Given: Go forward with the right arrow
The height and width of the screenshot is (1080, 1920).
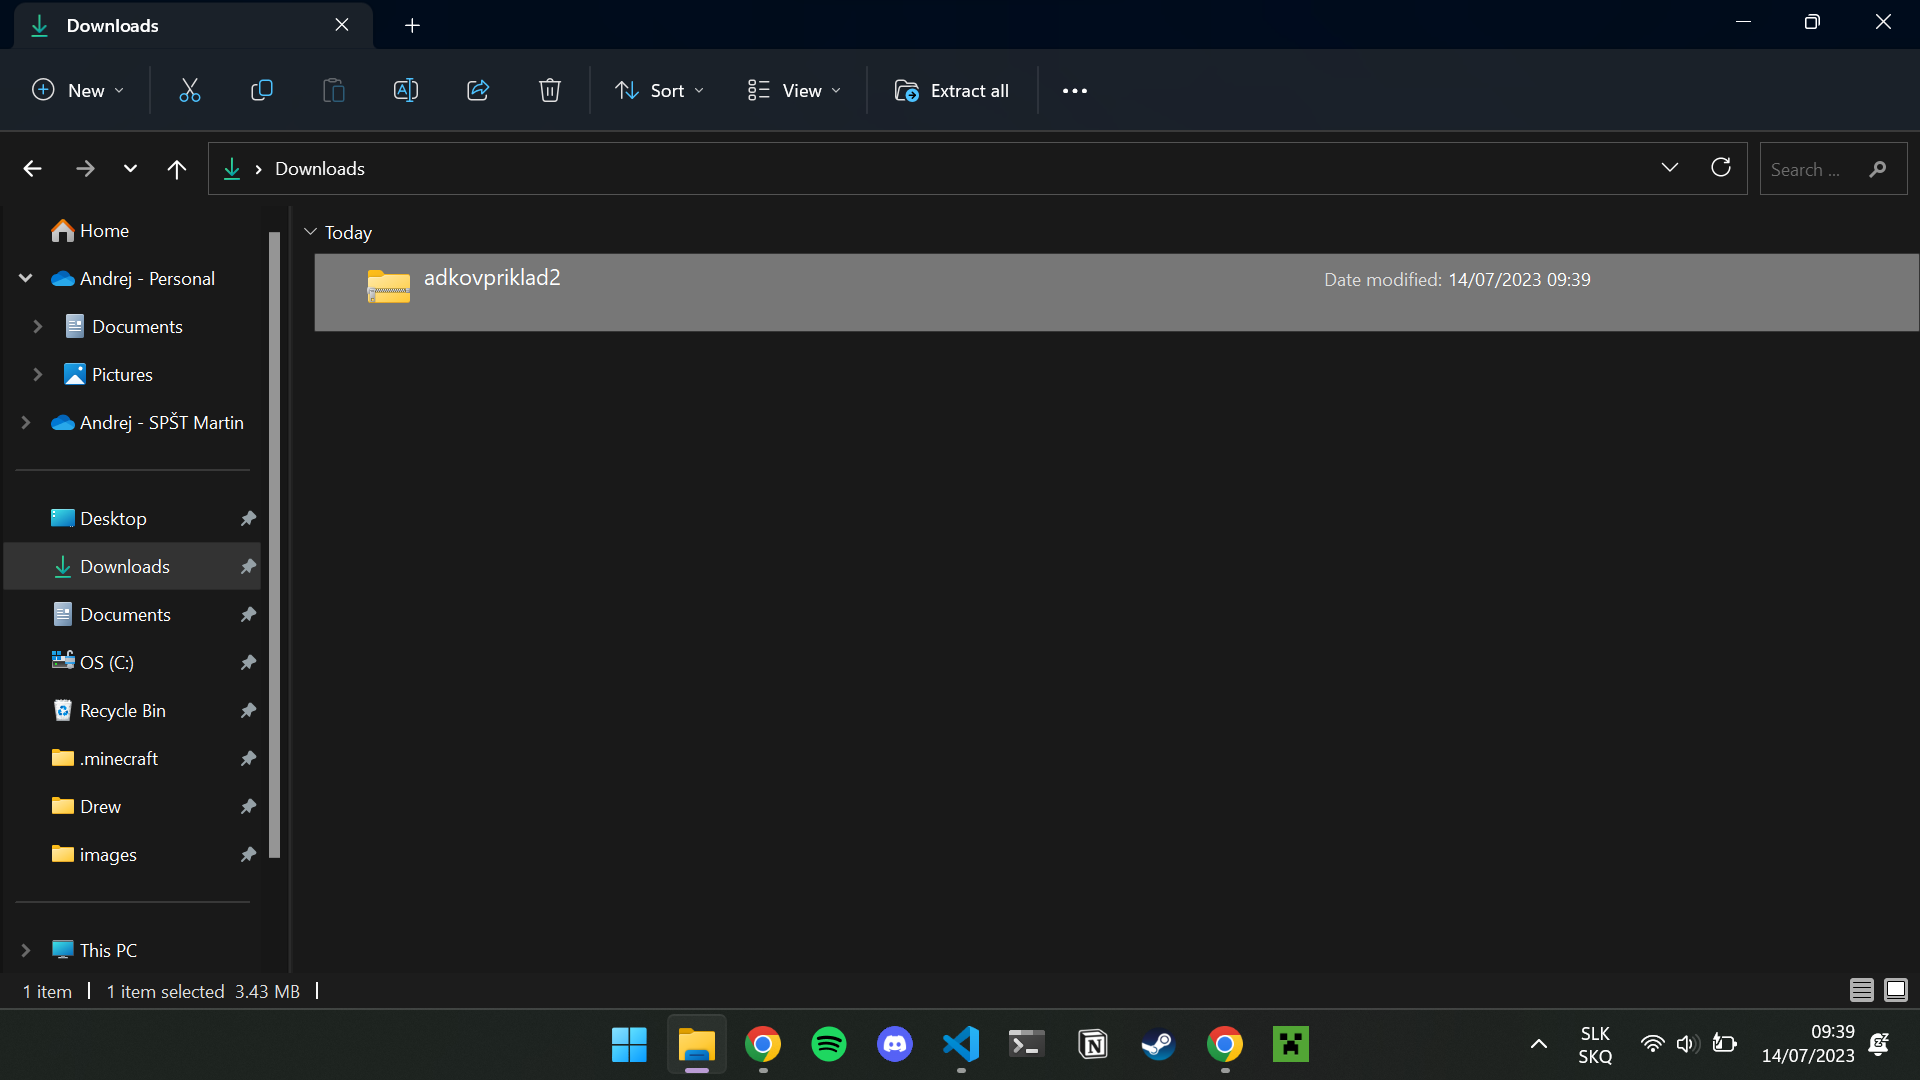Looking at the screenshot, I should [x=85, y=169].
